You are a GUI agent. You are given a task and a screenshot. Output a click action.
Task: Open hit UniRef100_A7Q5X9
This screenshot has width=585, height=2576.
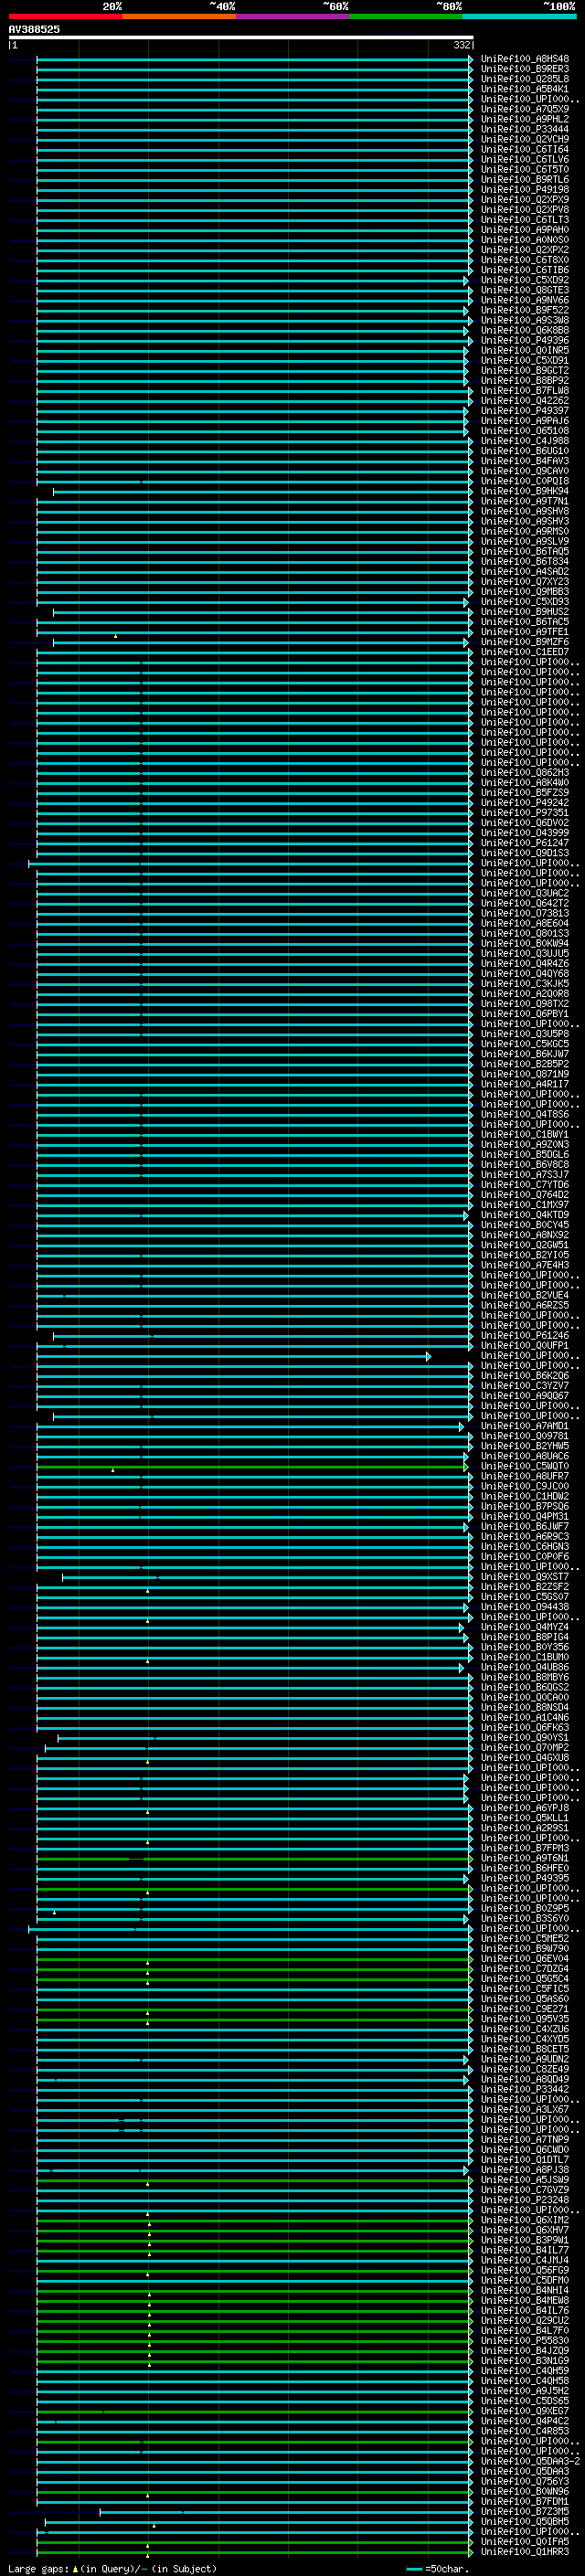pyautogui.click(x=525, y=109)
